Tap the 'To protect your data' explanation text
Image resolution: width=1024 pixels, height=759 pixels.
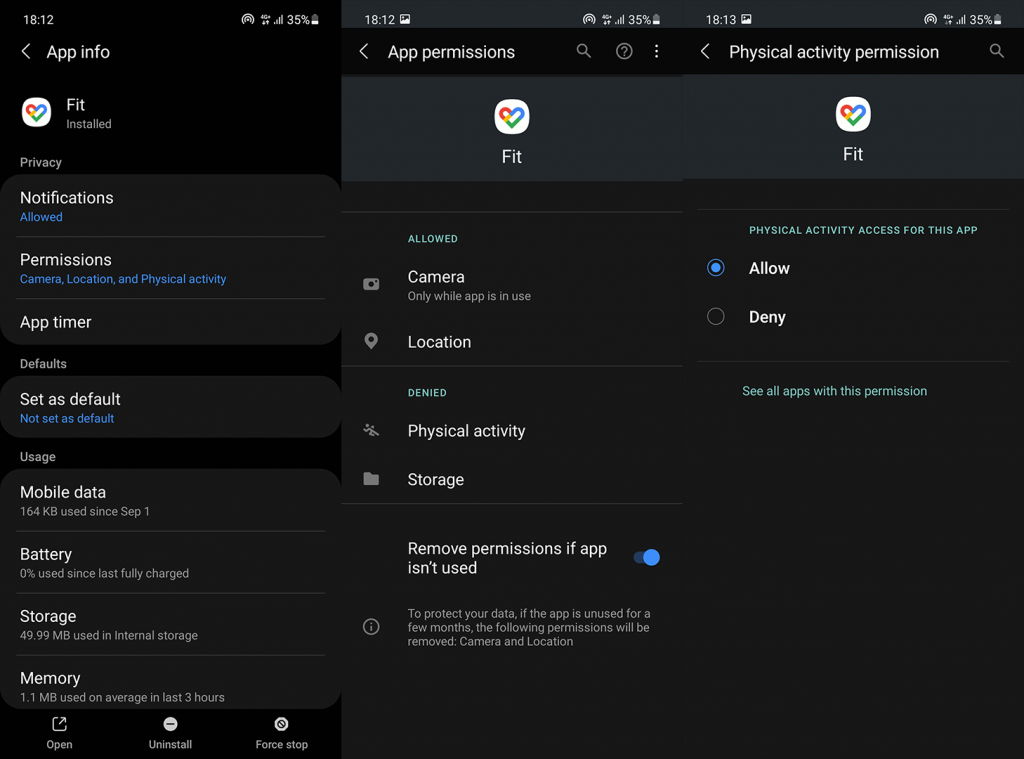click(x=529, y=627)
